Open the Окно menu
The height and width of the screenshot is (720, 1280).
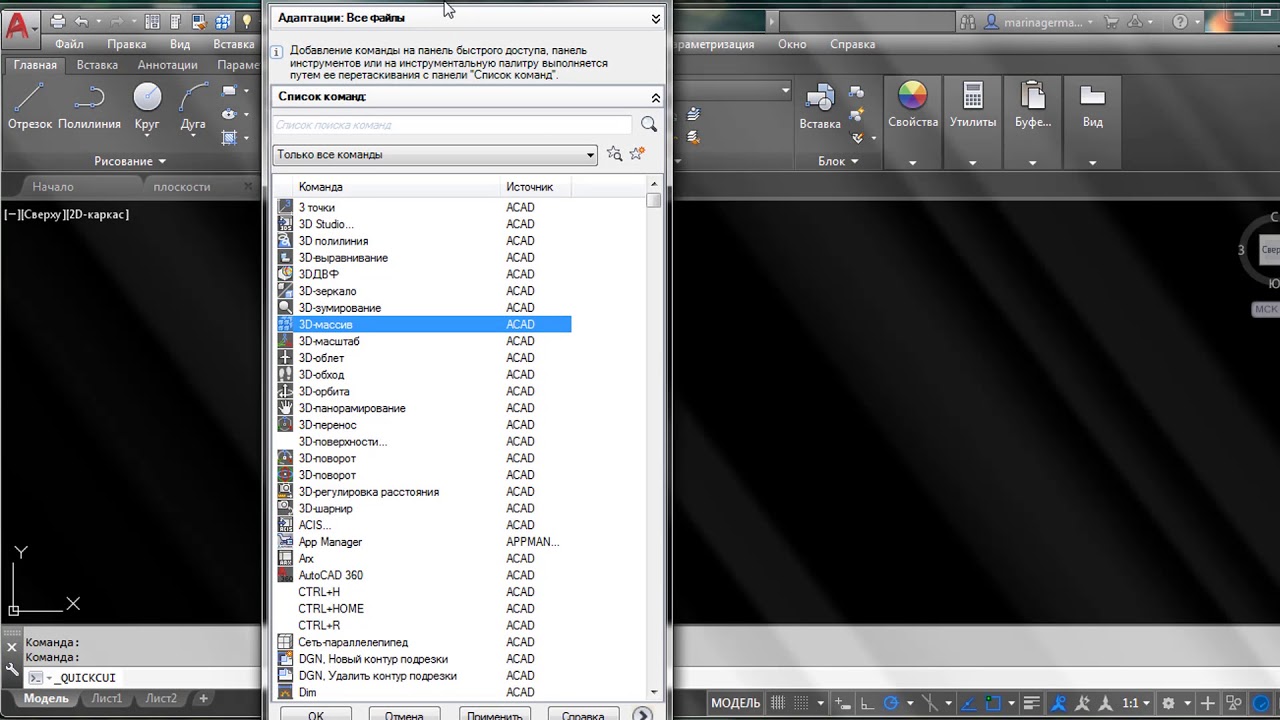(x=792, y=44)
